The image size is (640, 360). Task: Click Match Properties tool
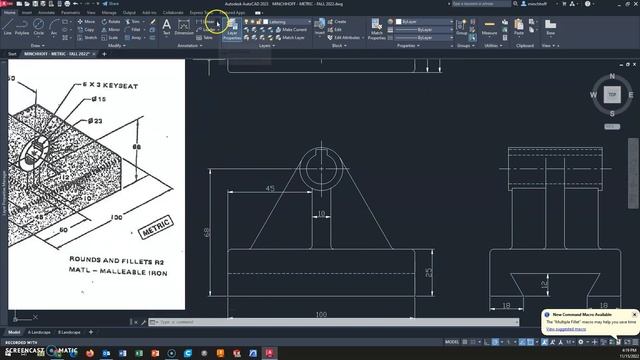376,29
